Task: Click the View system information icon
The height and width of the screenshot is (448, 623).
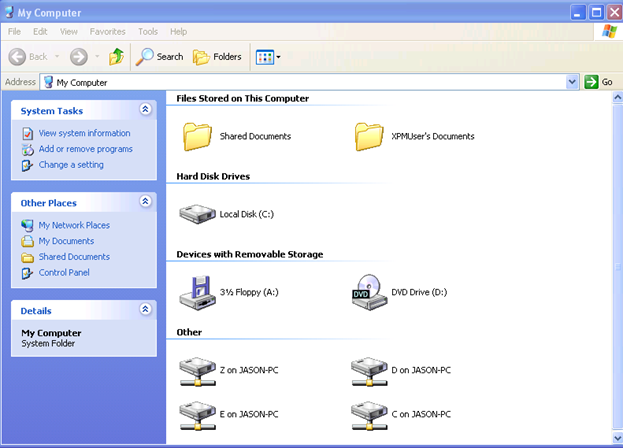Action: click(28, 133)
